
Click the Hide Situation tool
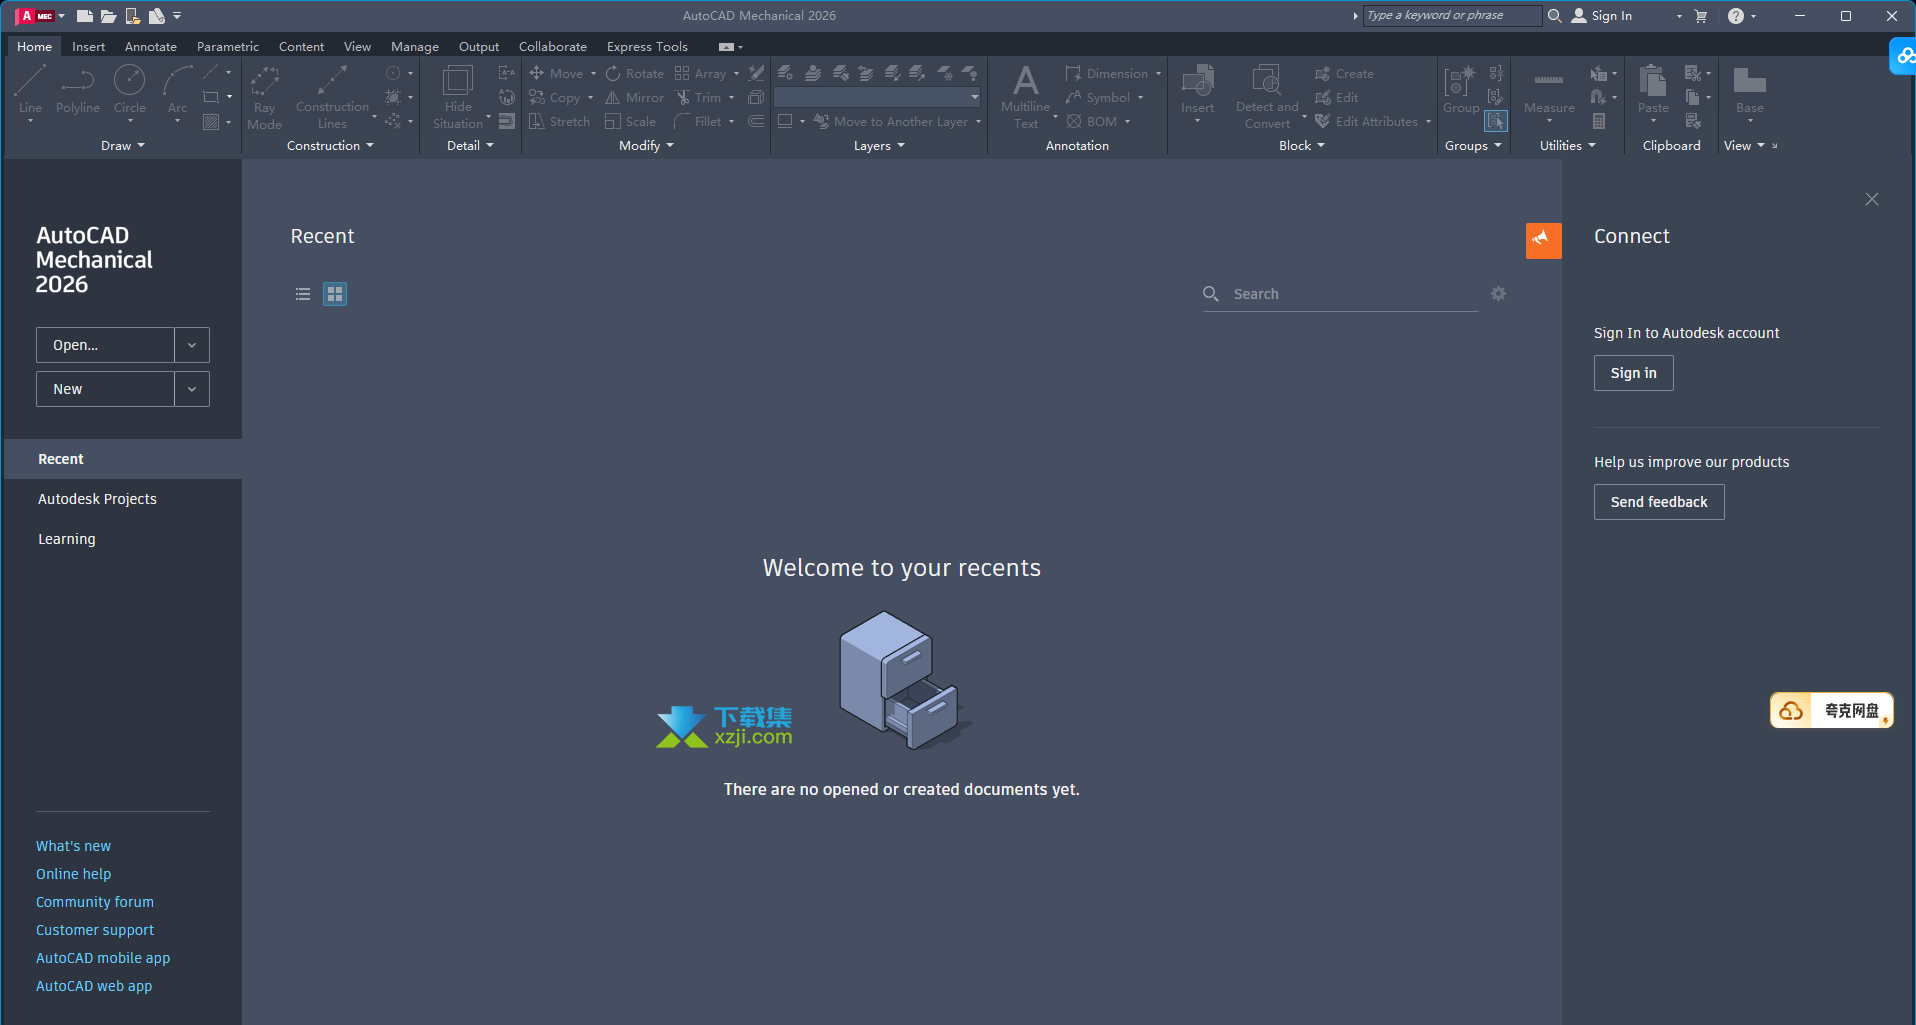click(x=457, y=97)
